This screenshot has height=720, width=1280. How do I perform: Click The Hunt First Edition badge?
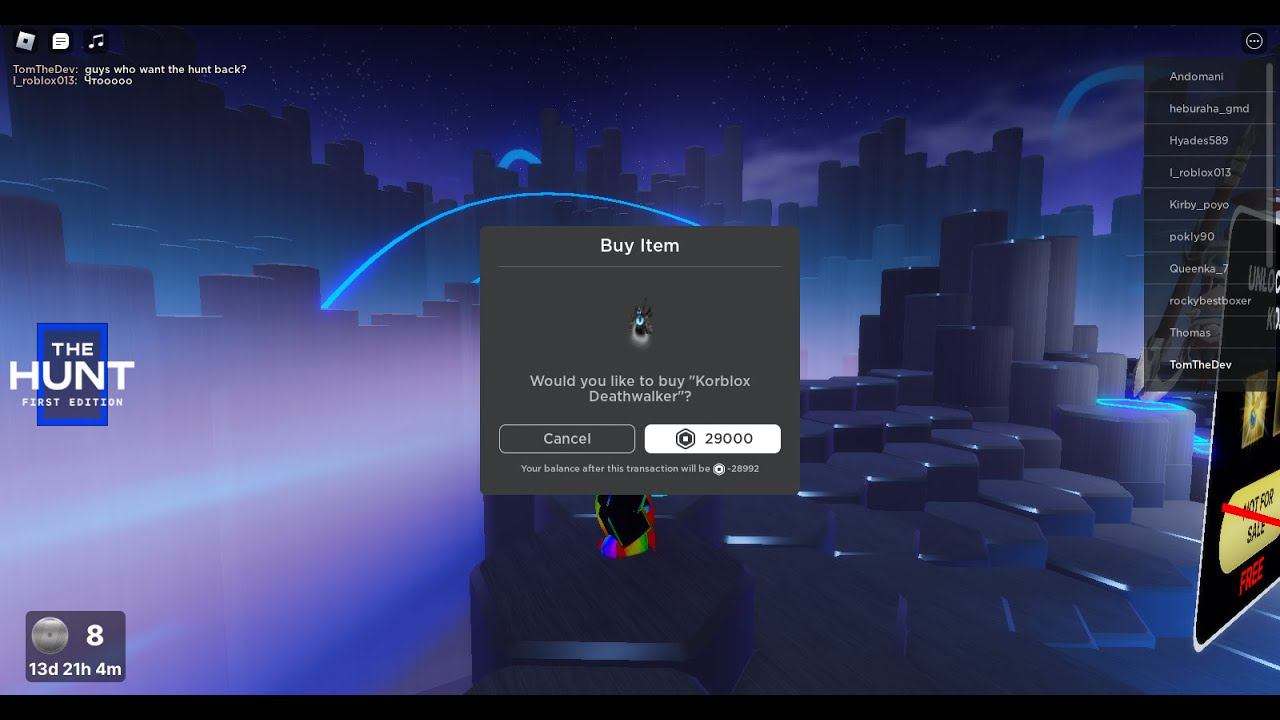tap(72, 374)
